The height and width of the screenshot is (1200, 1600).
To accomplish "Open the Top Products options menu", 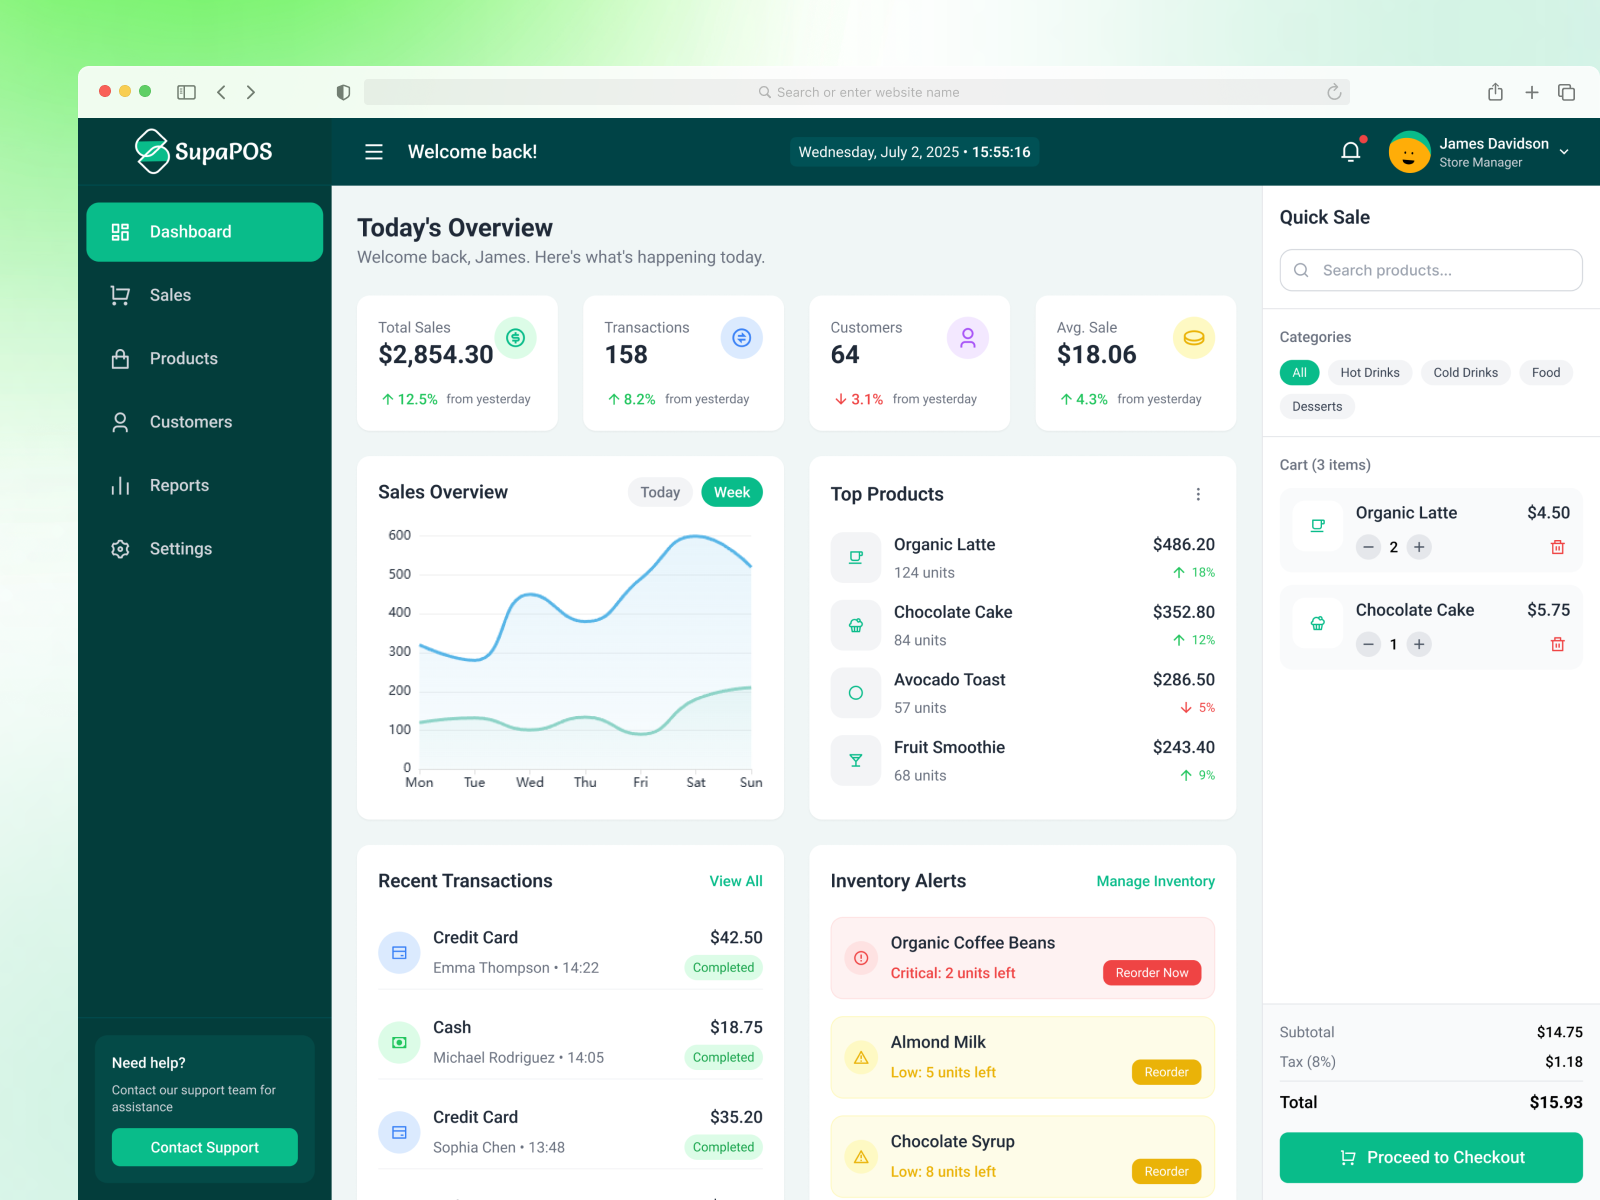I will click(1198, 493).
